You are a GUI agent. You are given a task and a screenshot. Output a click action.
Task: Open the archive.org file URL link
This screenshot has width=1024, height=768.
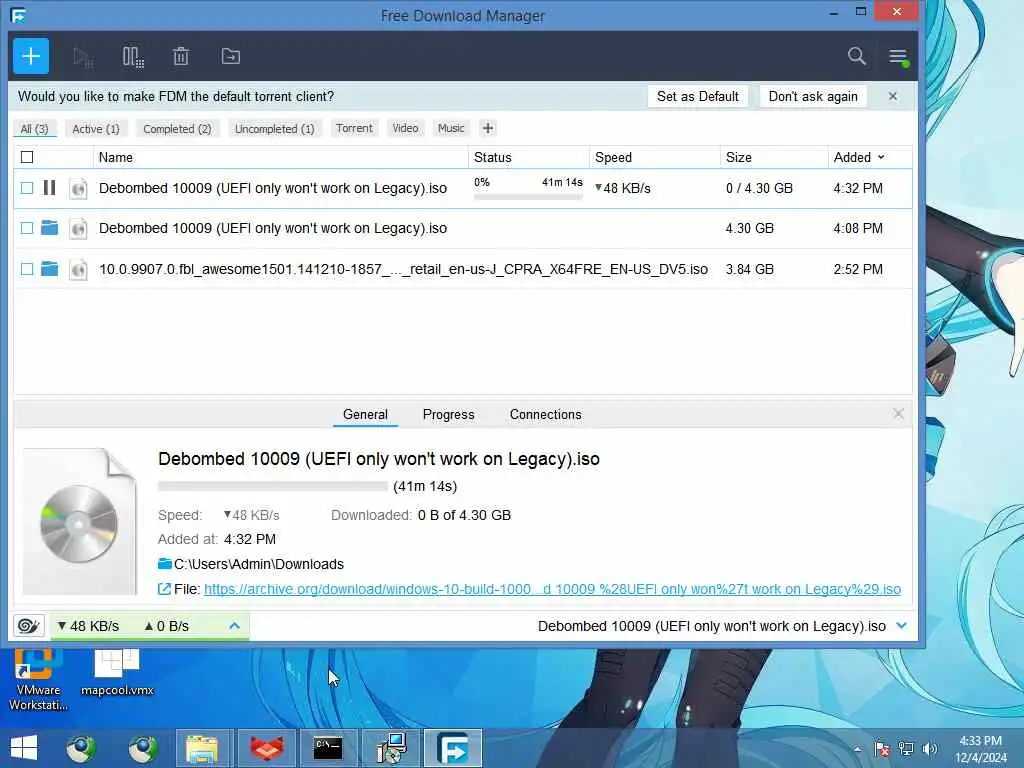[x=552, y=589]
